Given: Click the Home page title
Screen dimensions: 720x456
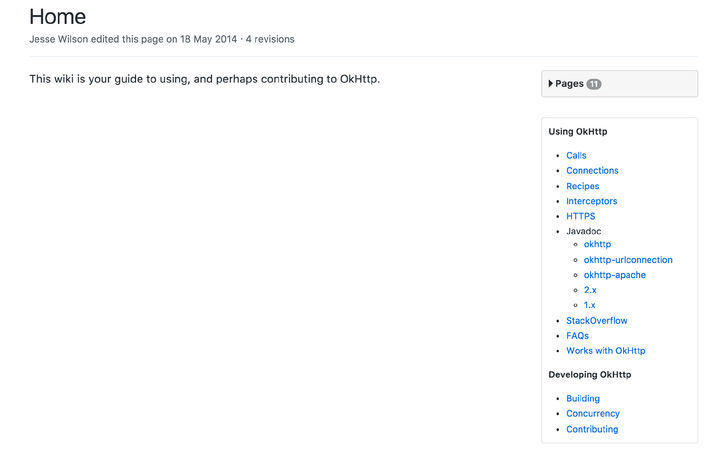Looking at the screenshot, I should point(57,16).
